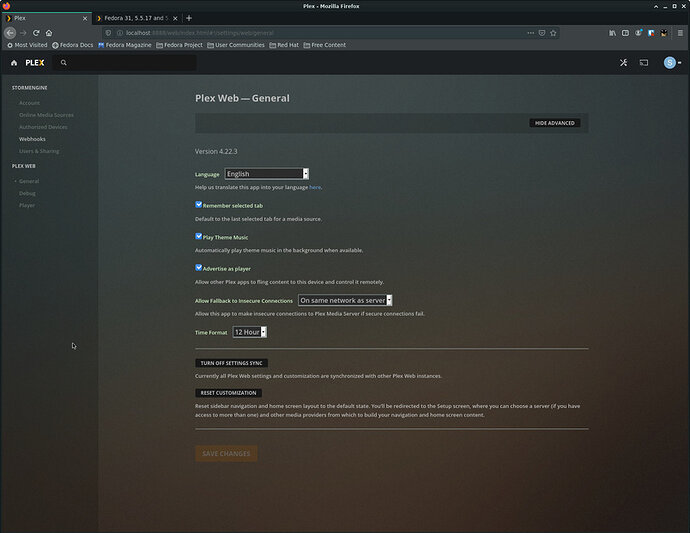The width and height of the screenshot is (690, 533).
Task: Open Account settings in sidebar
Action: tap(29, 103)
